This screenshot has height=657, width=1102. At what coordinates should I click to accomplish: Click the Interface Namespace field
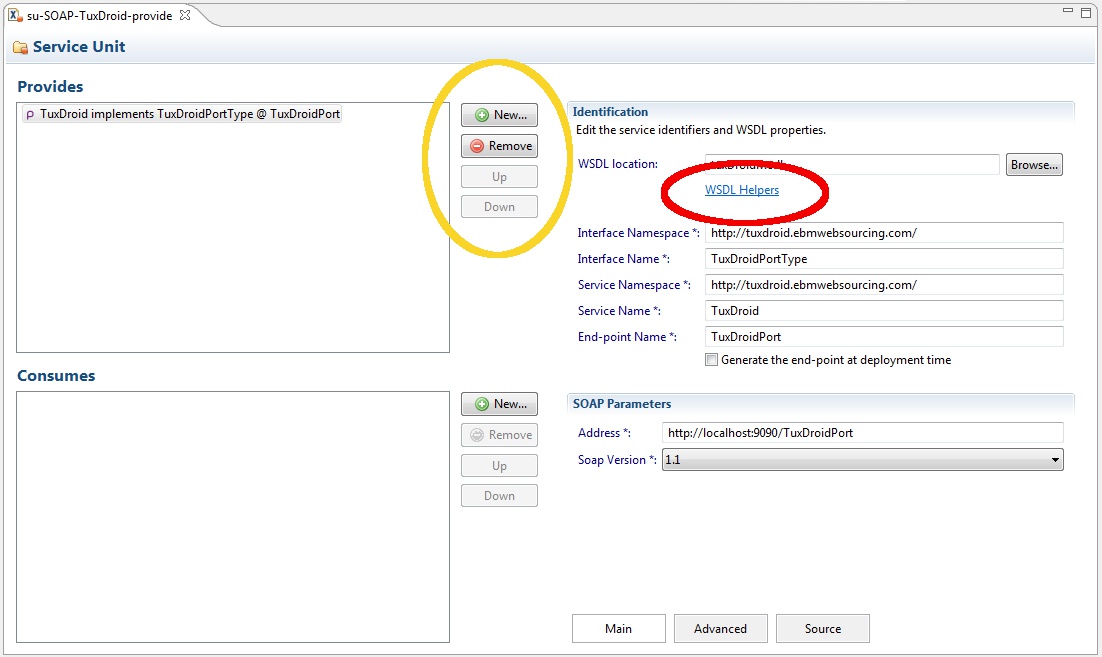(x=883, y=233)
